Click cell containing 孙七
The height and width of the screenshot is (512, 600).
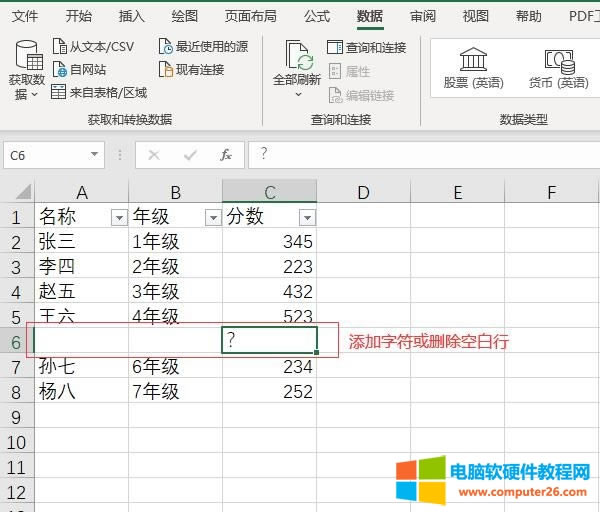coord(82,366)
